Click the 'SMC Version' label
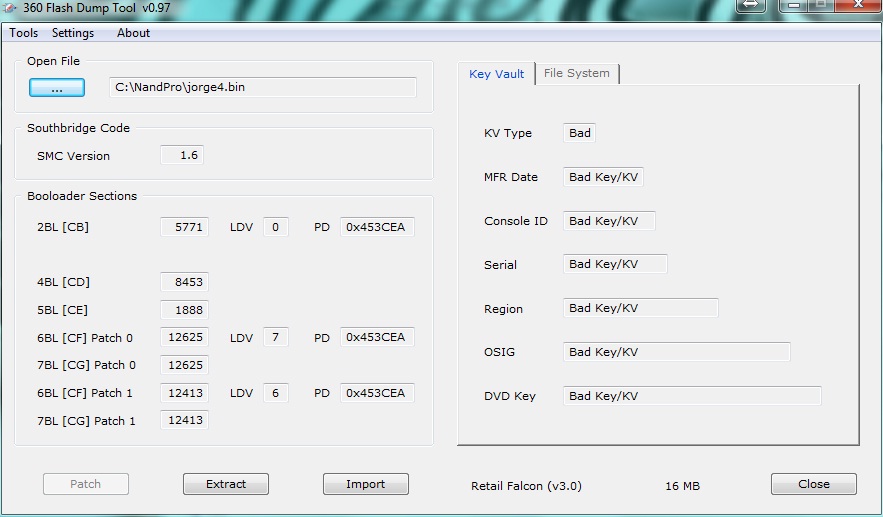 pyautogui.click(x=73, y=156)
